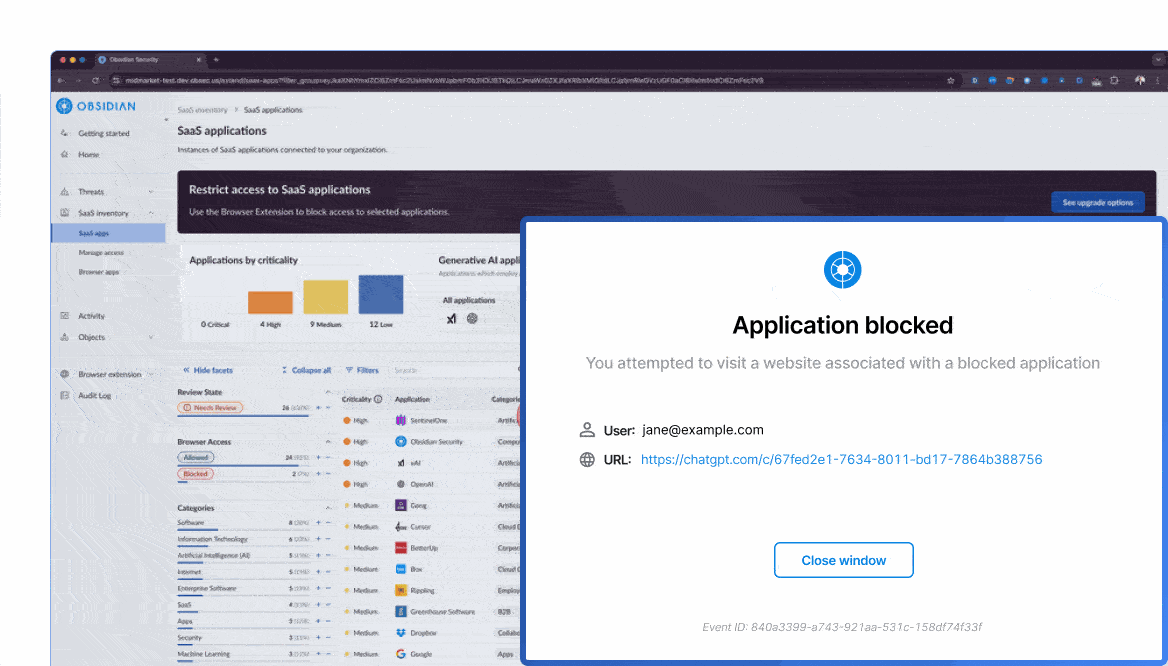The height and width of the screenshot is (666, 1168).
Task: Select the Blocked browser access chip
Action: point(196,474)
